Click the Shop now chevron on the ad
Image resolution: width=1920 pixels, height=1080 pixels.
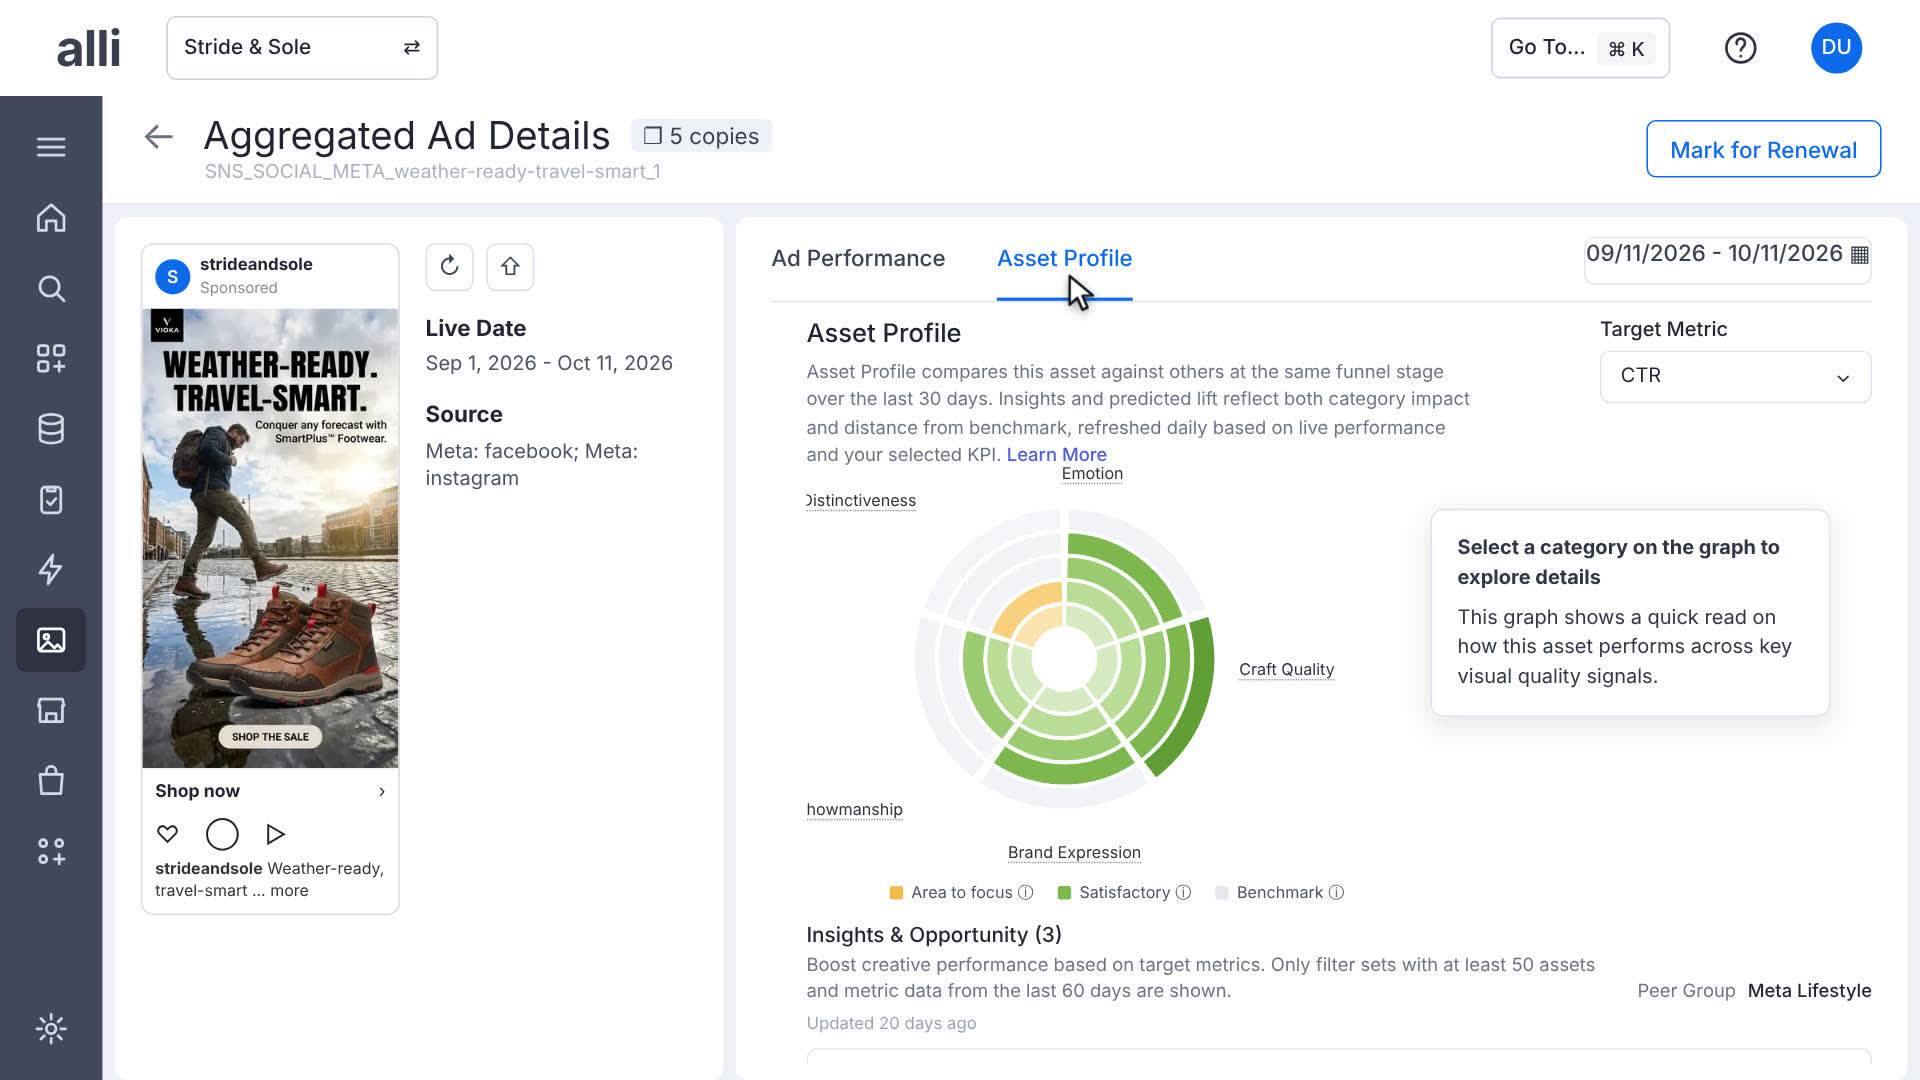382,791
